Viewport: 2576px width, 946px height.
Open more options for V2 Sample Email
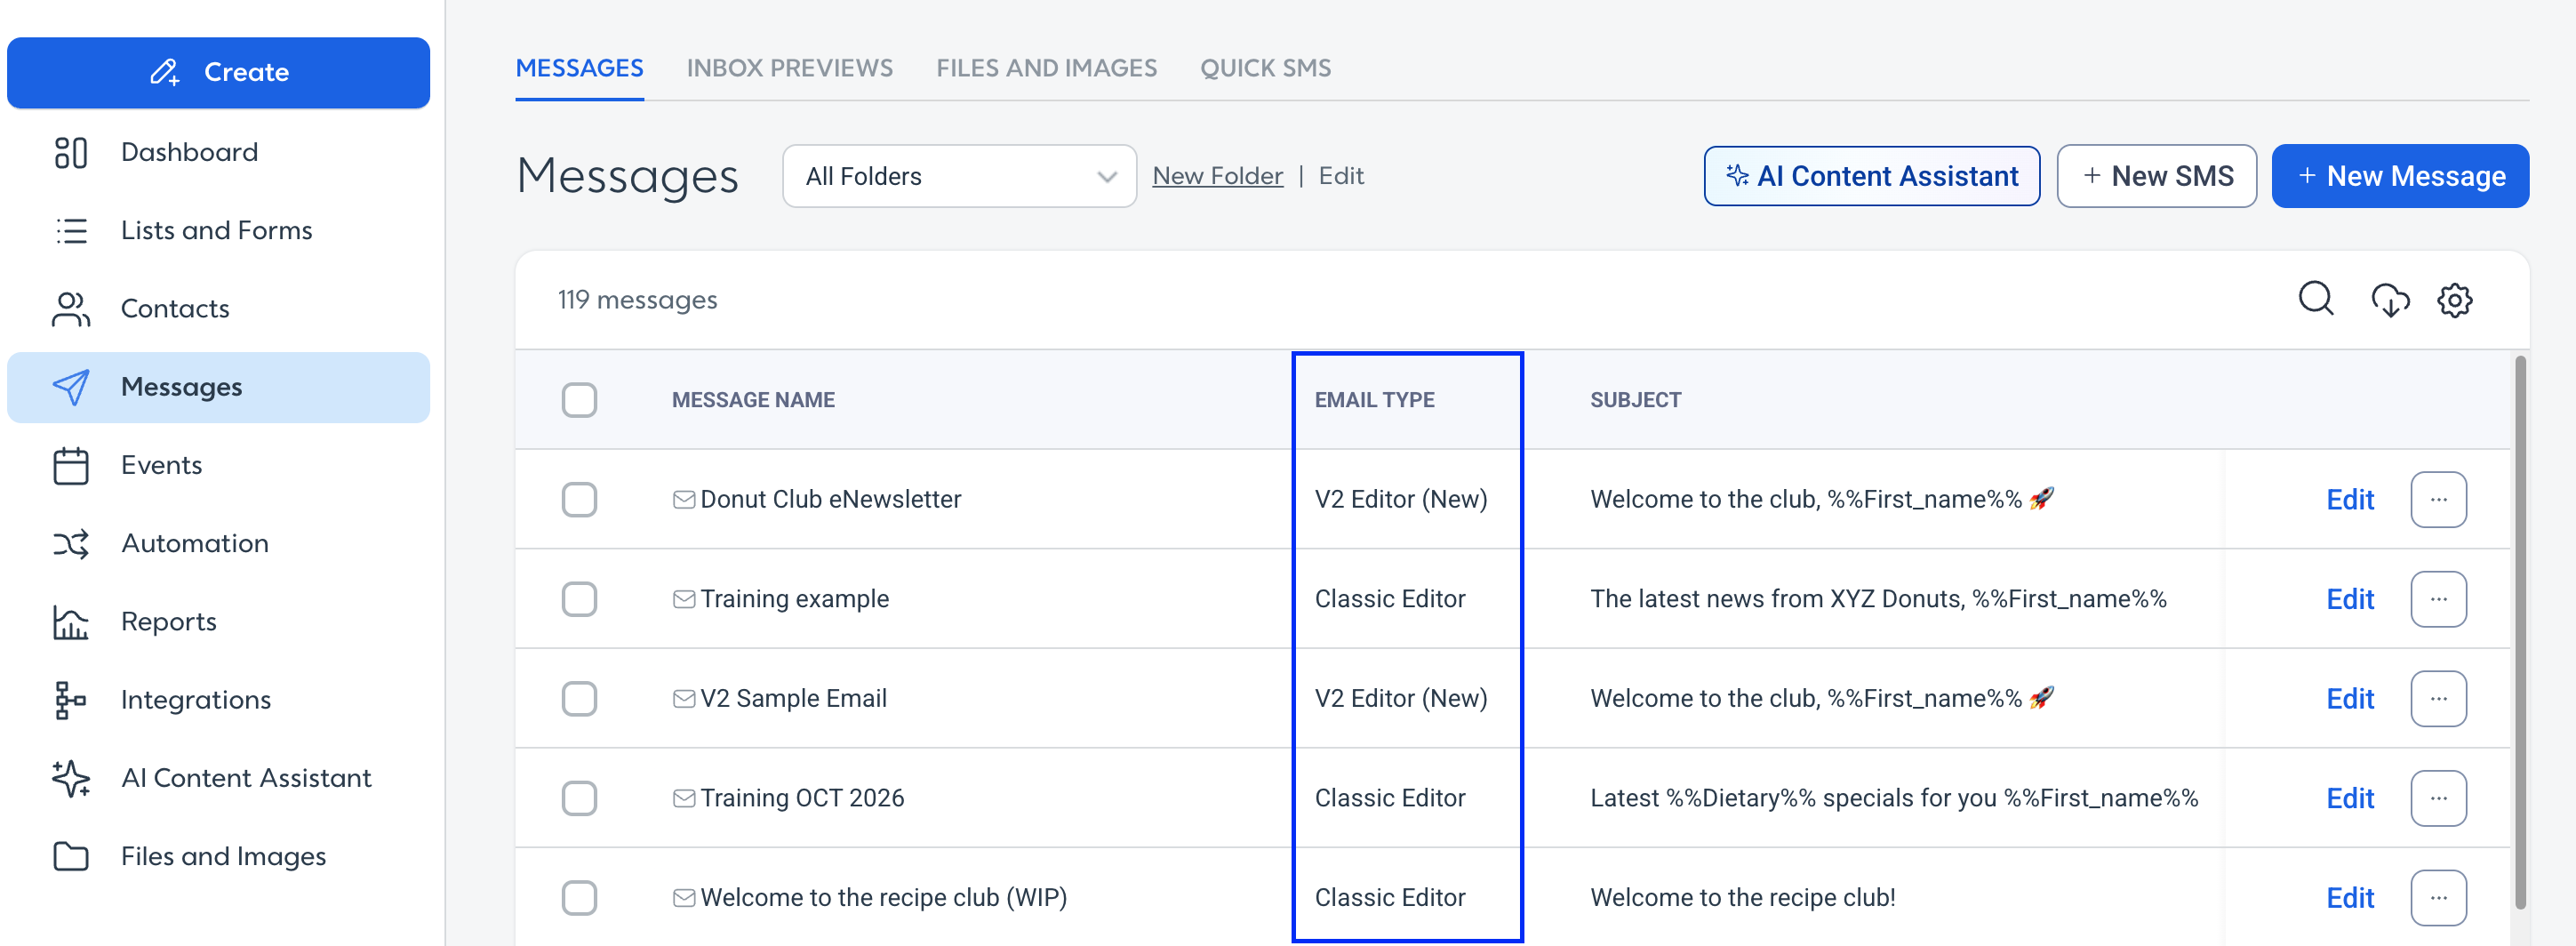pyautogui.click(x=2438, y=699)
